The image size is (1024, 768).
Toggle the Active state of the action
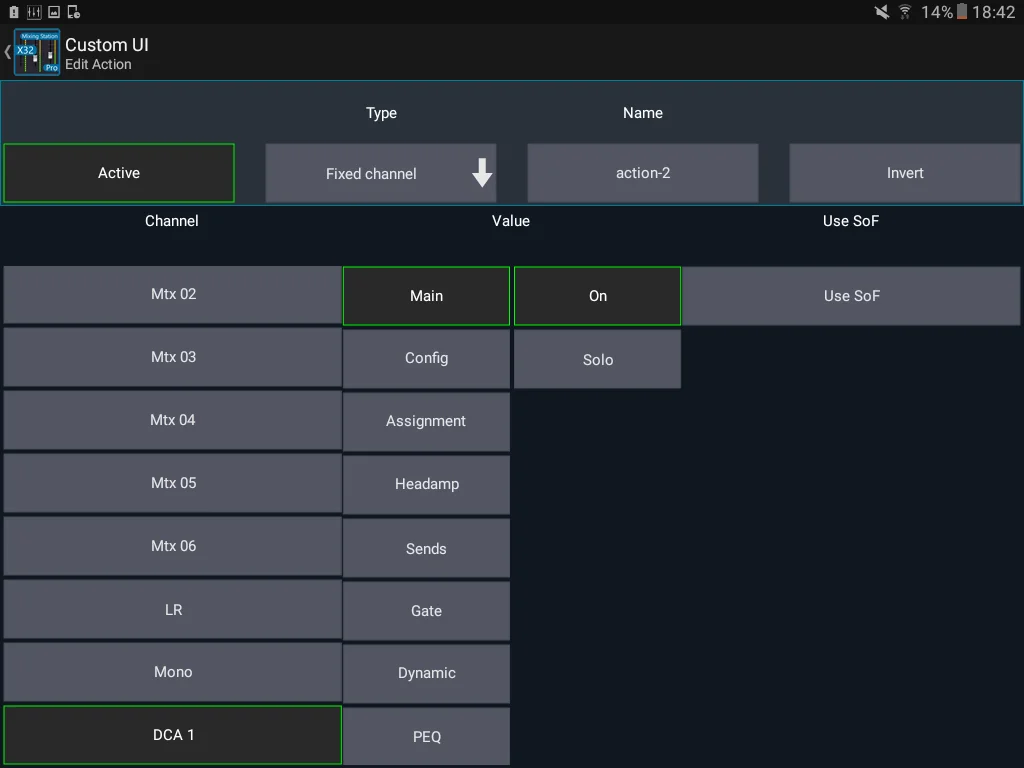point(118,172)
